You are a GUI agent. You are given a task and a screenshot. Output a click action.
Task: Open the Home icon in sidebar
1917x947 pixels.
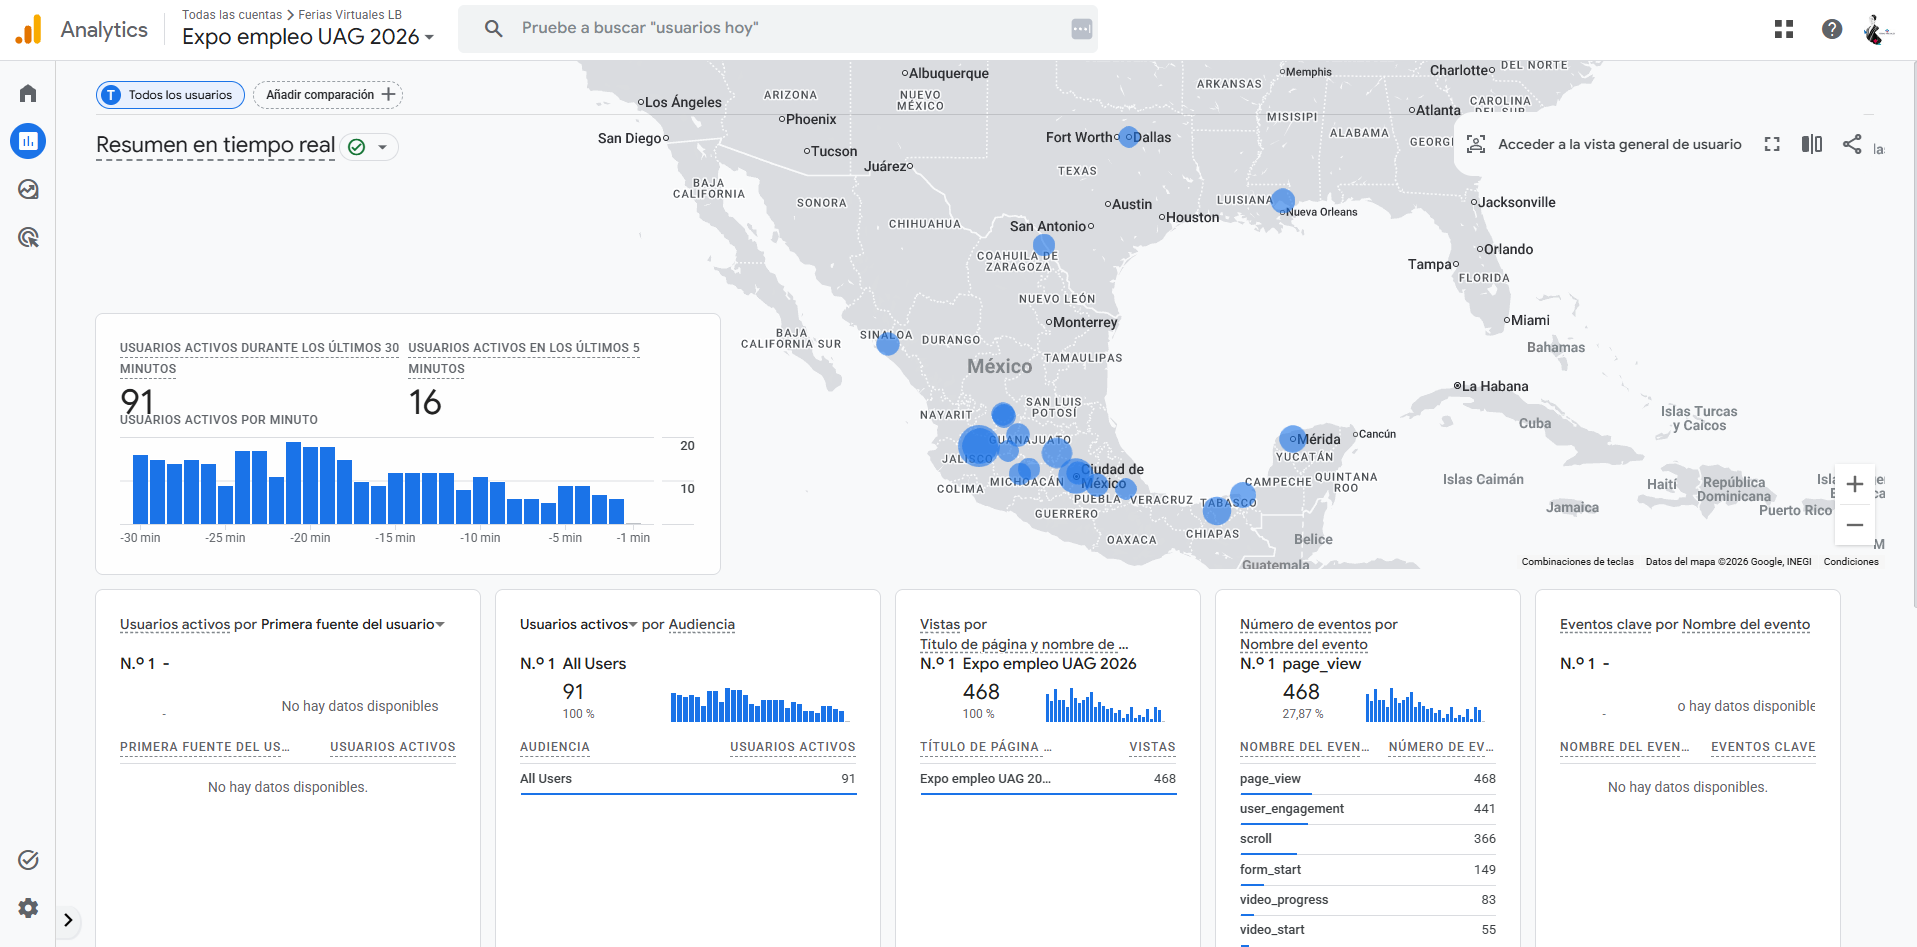[28, 93]
